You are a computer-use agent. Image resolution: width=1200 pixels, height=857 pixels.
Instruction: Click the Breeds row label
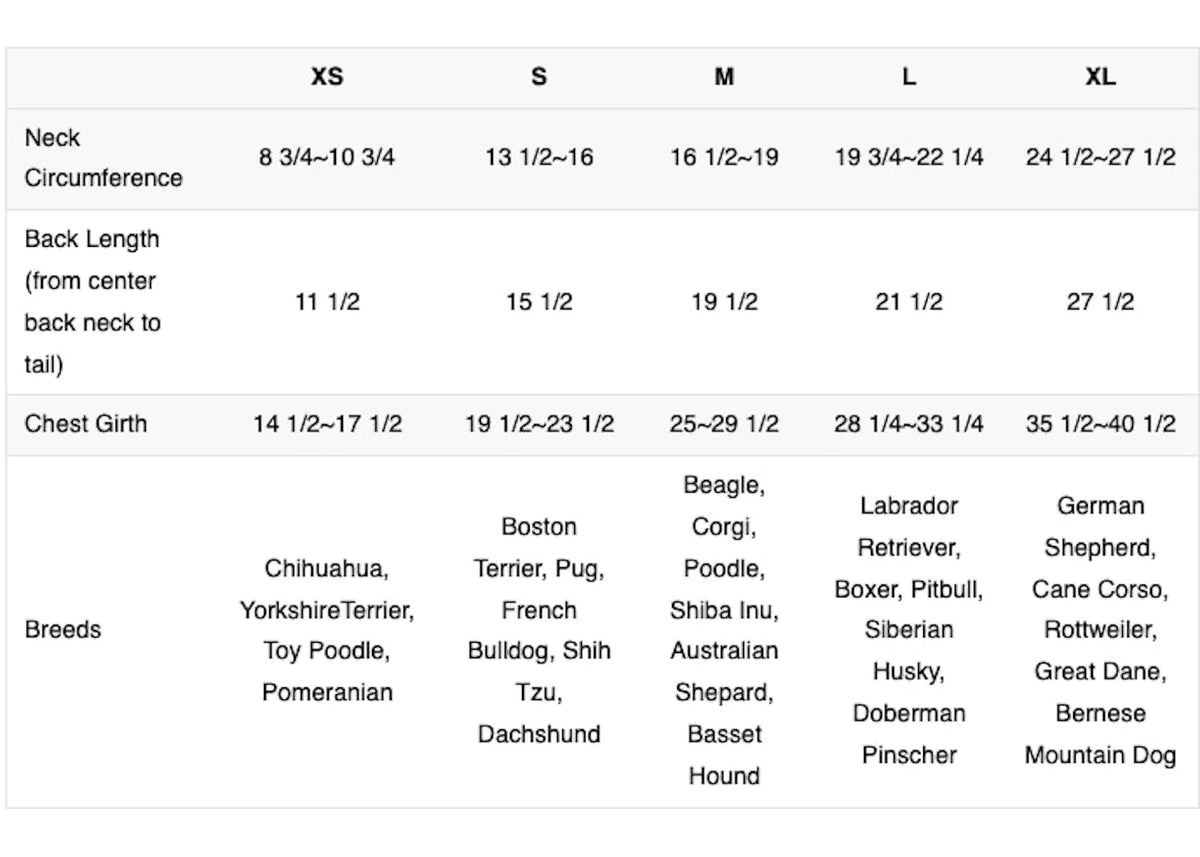[x=63, y=630]
